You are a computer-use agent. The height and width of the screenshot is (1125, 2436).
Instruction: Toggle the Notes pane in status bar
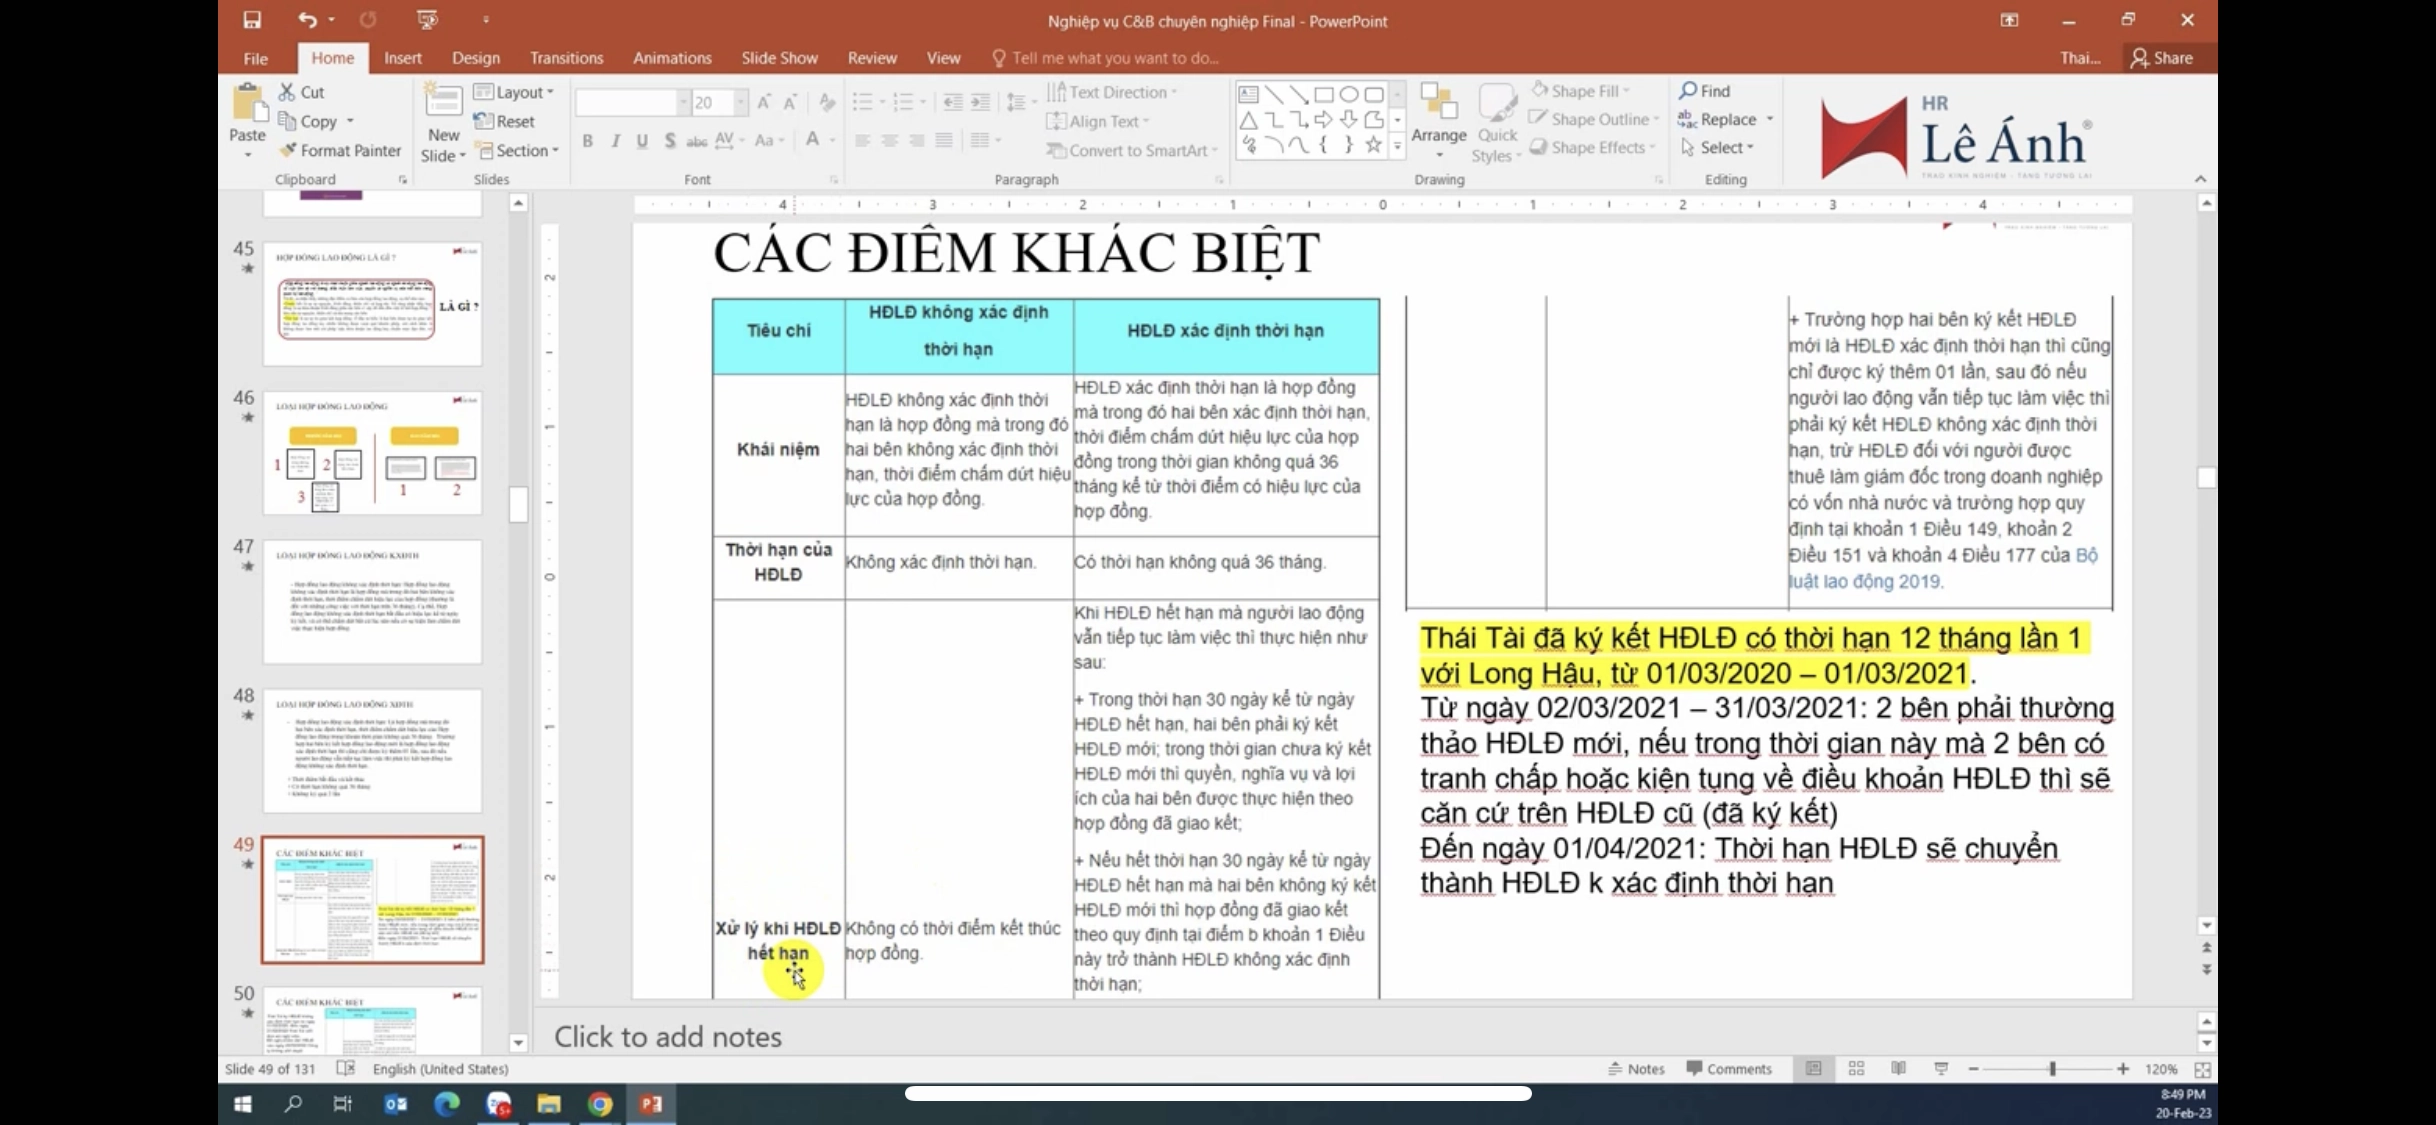(x=1636, y=1069)
